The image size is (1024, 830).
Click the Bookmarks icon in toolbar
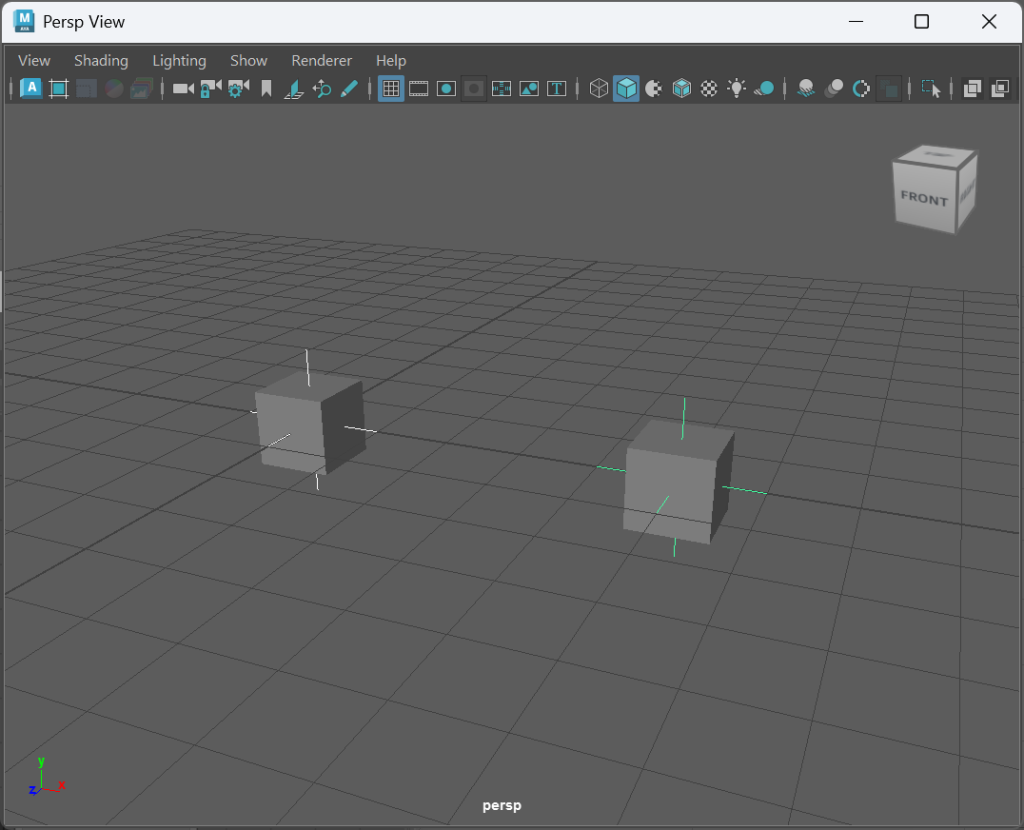(x=266, y=89)
